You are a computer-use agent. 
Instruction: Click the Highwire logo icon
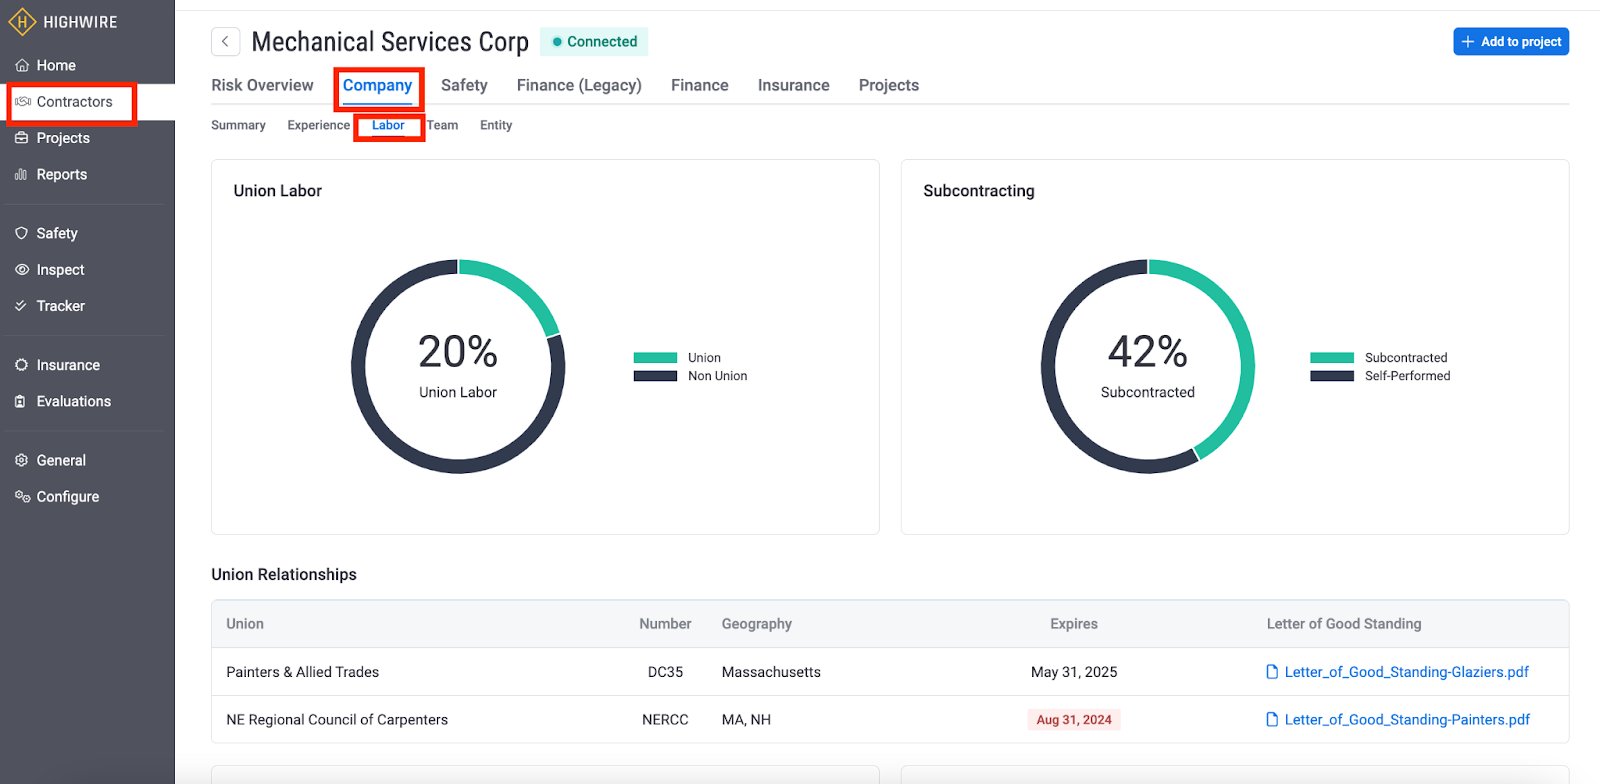[22, 22]
